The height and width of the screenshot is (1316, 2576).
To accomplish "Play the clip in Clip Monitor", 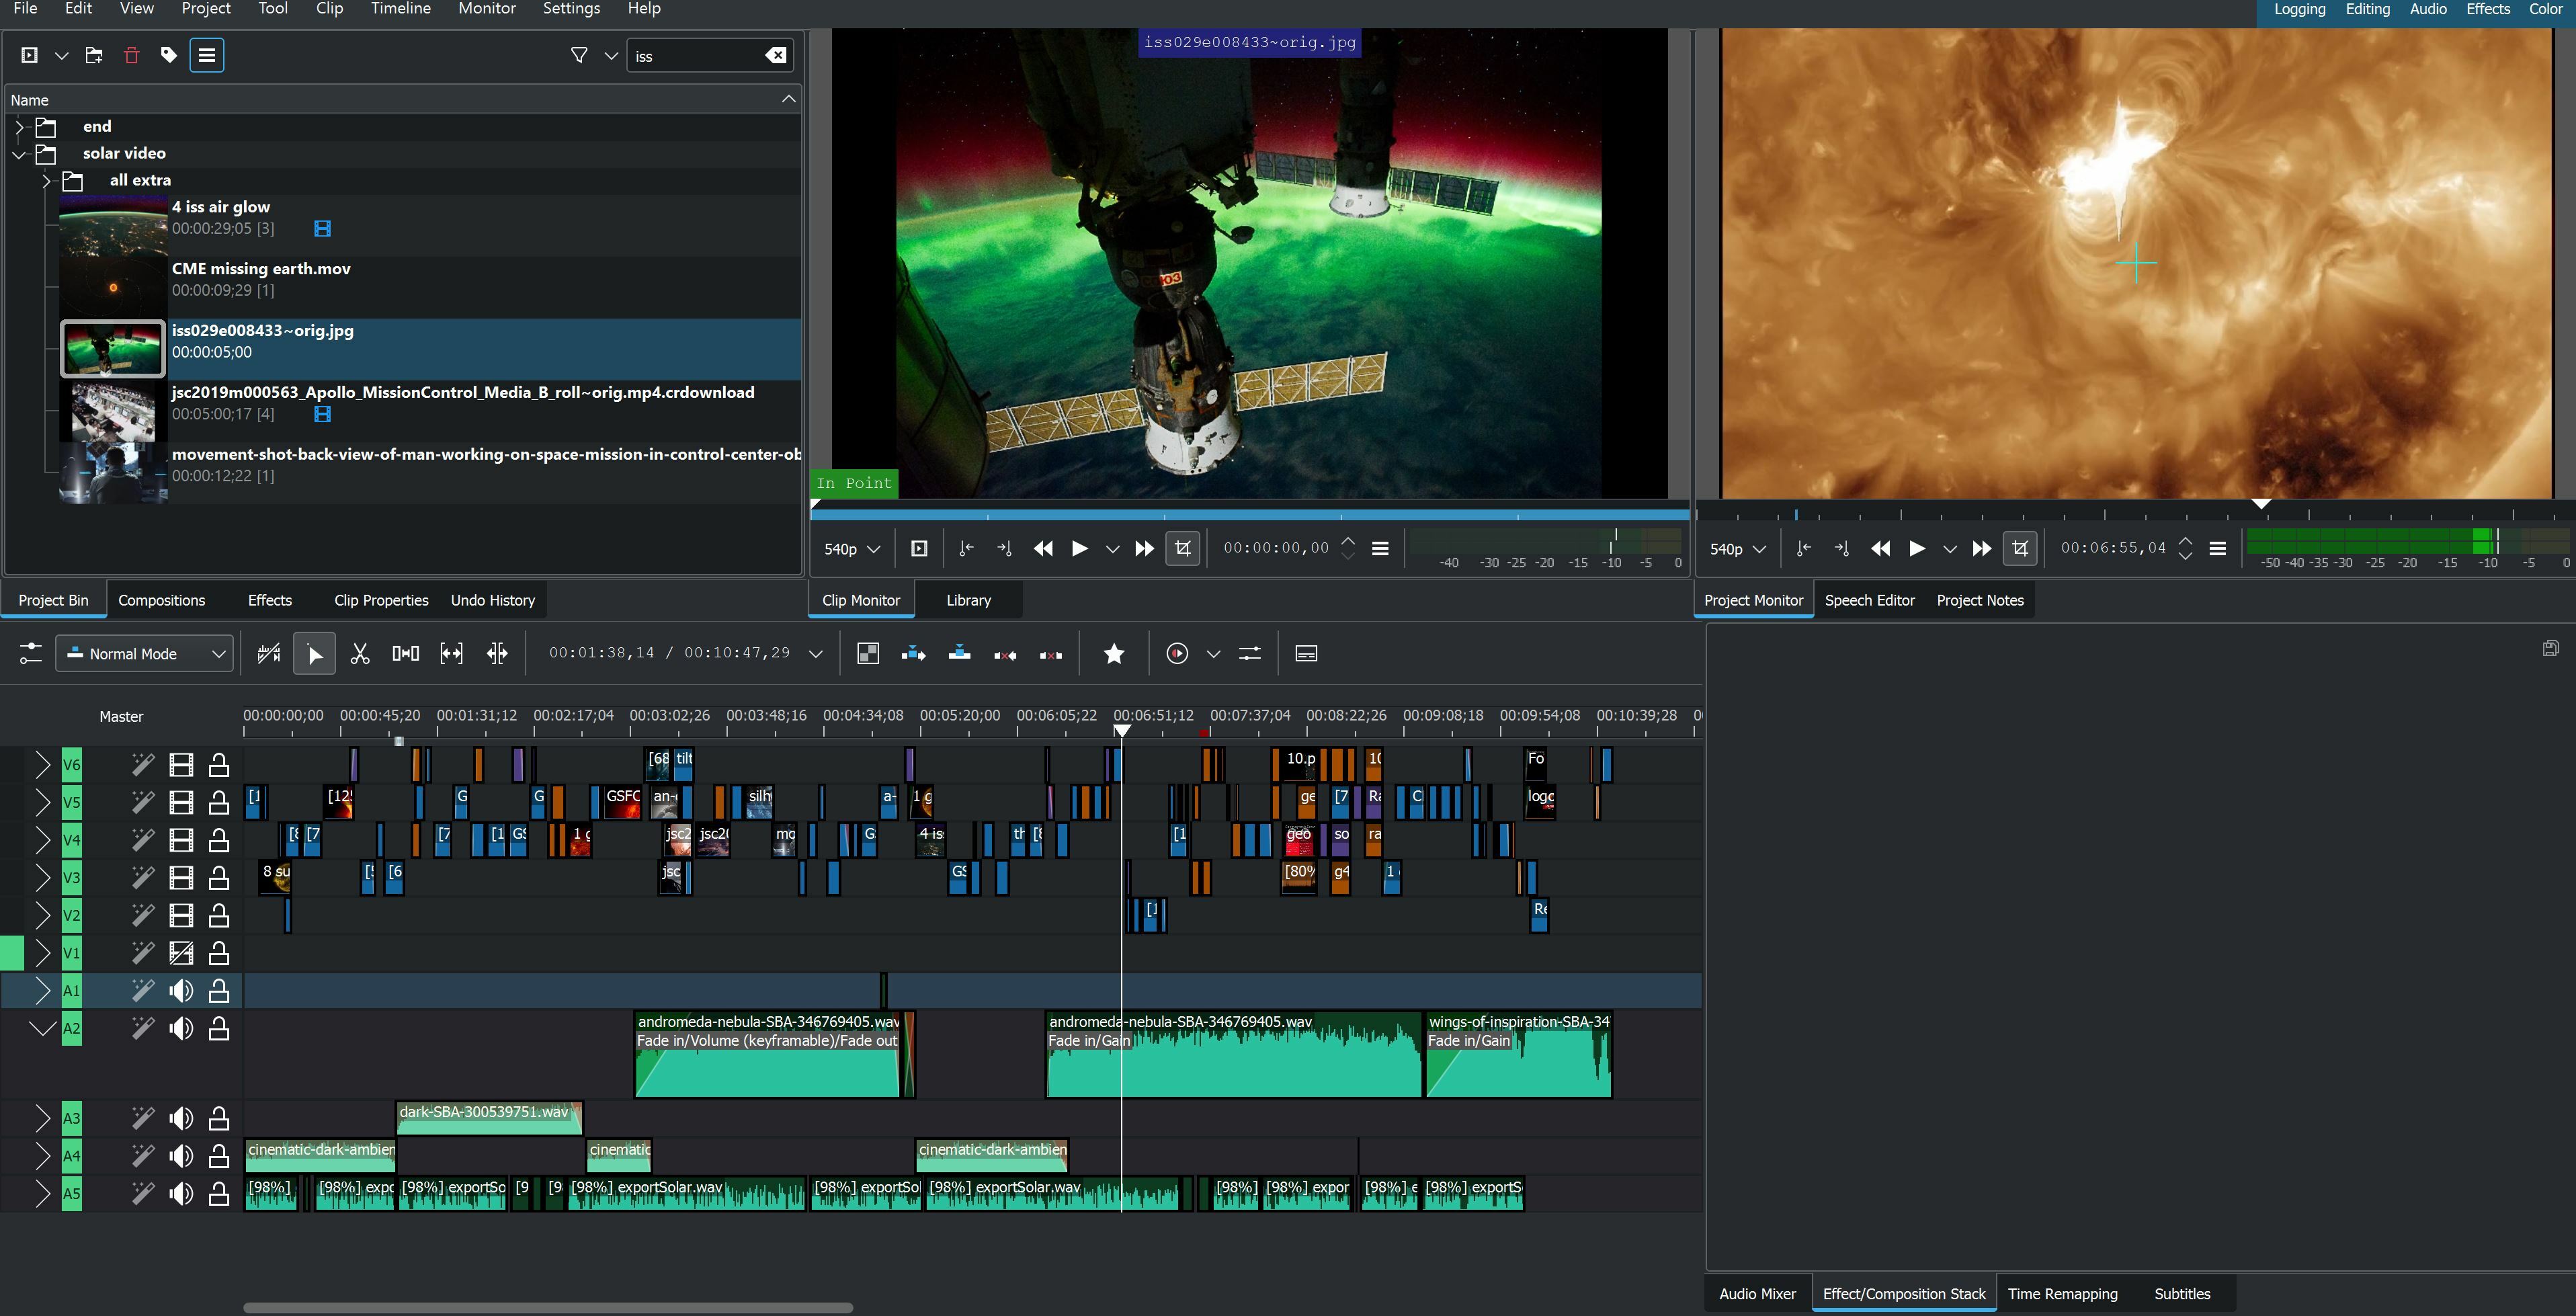I will click(x=1080, y=548).
